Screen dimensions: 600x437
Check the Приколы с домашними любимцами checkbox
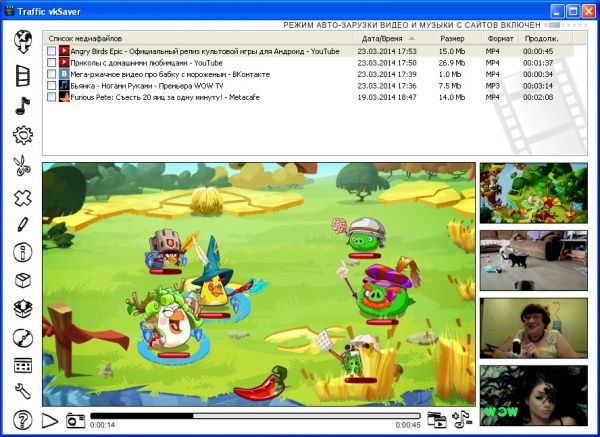[51, 62]
